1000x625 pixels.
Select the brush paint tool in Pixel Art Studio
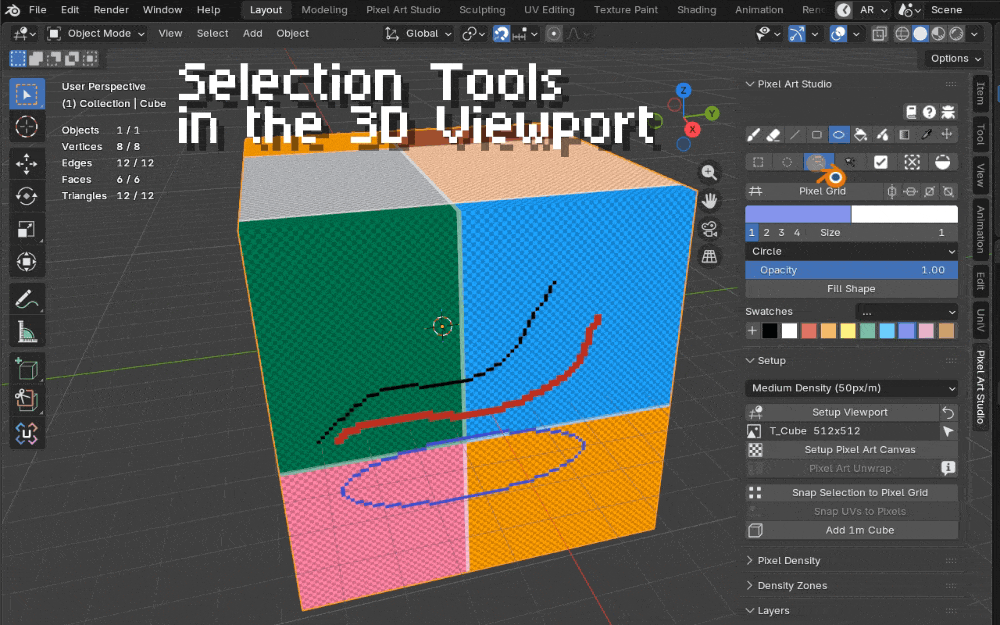point(754,135)
